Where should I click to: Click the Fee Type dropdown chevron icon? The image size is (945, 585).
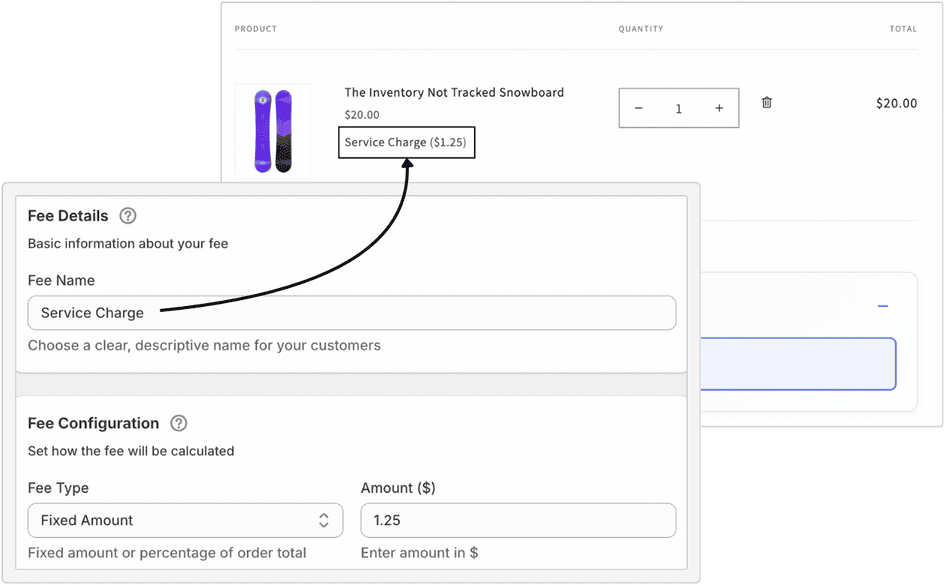(324, 520)
